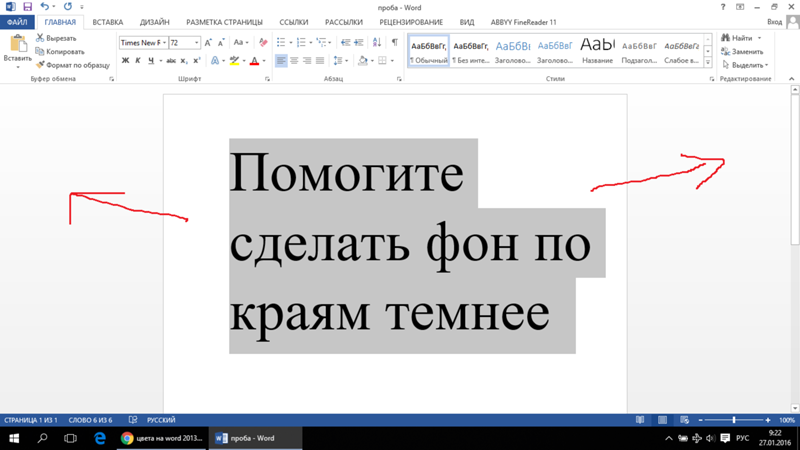Click the Paste (Вставить) icon
800x450 pixels.
point(18,44)
